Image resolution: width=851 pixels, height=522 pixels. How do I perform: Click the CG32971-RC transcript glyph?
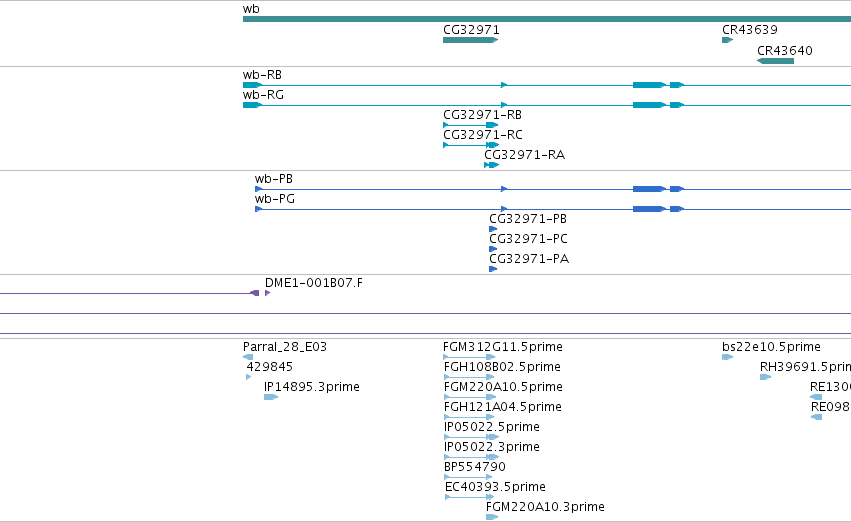tap(471, 145)
